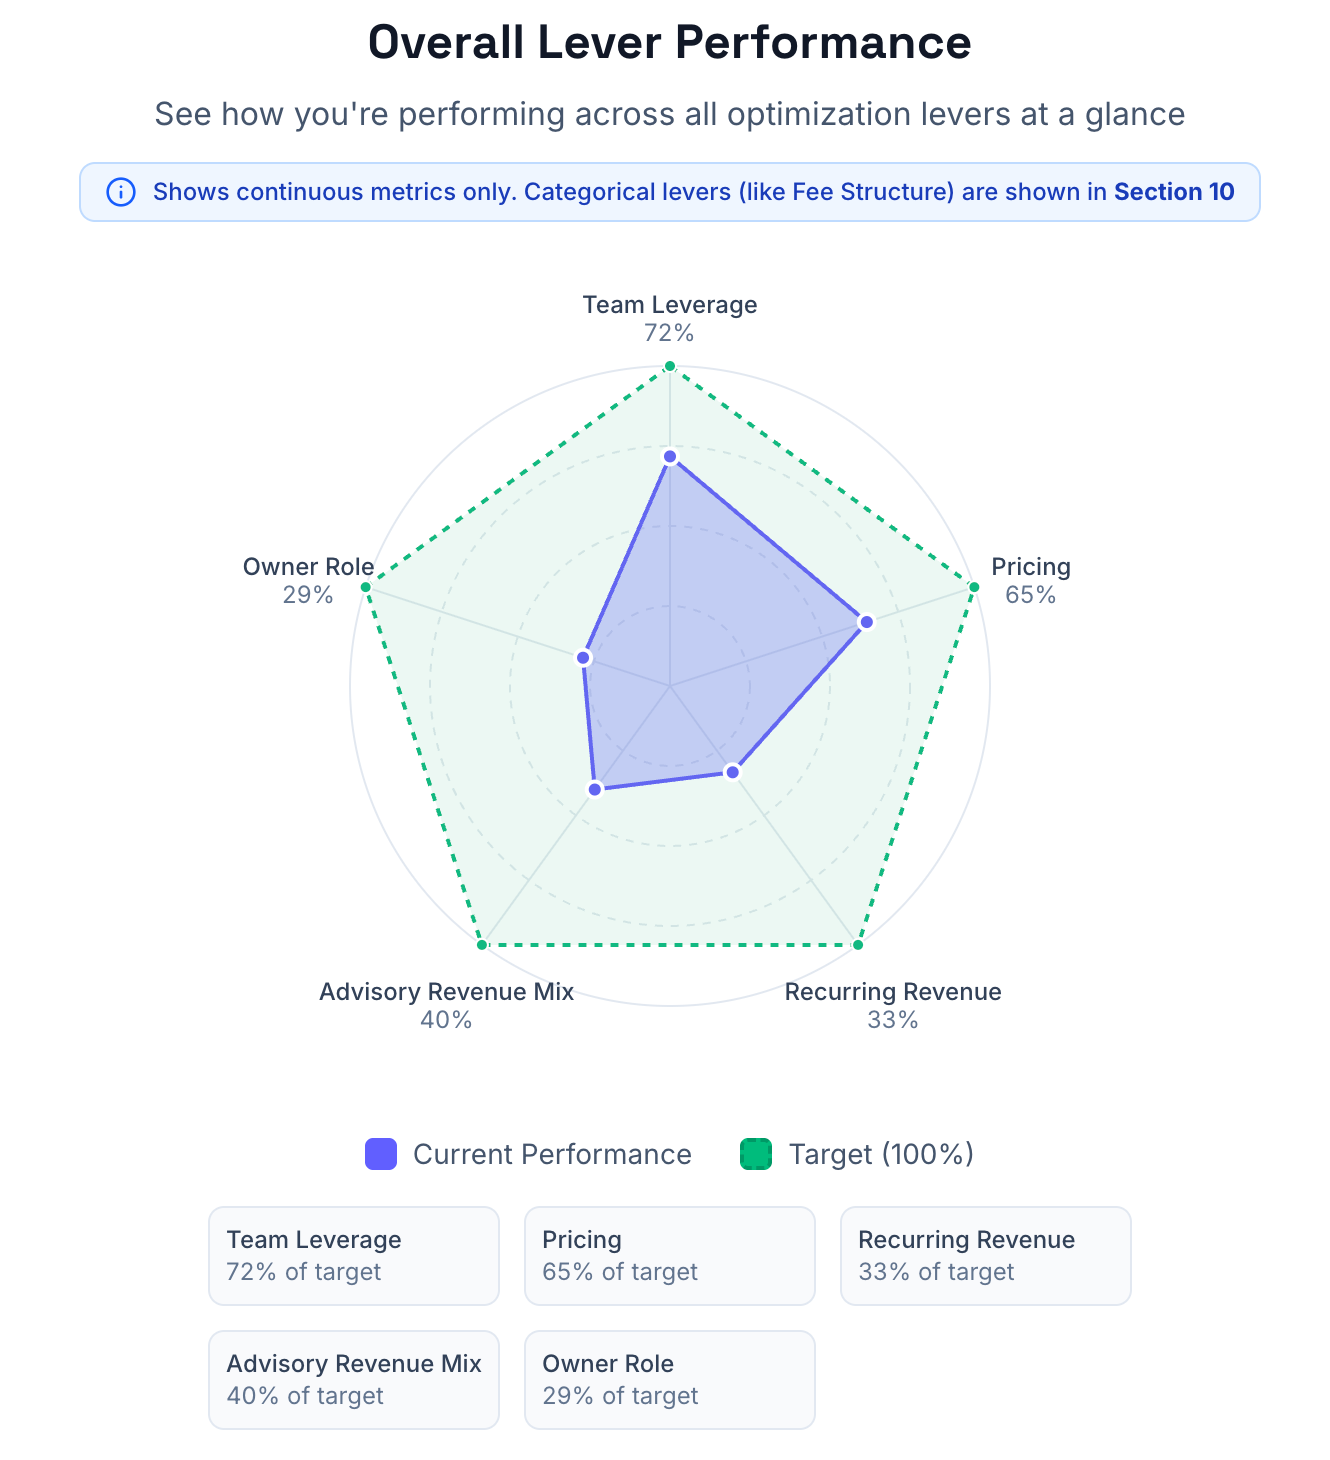
Task: Click the Recurring Revenue purple data point
Action: pos(733,772)
